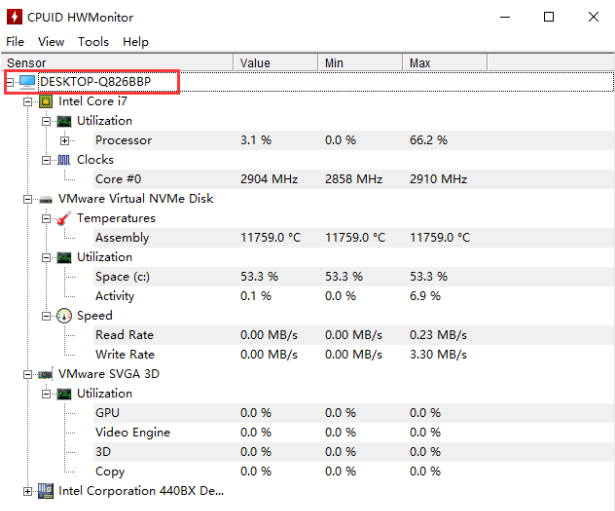Select the Copy utilization row
Screen dimensions: 615x511
(354, 471)
